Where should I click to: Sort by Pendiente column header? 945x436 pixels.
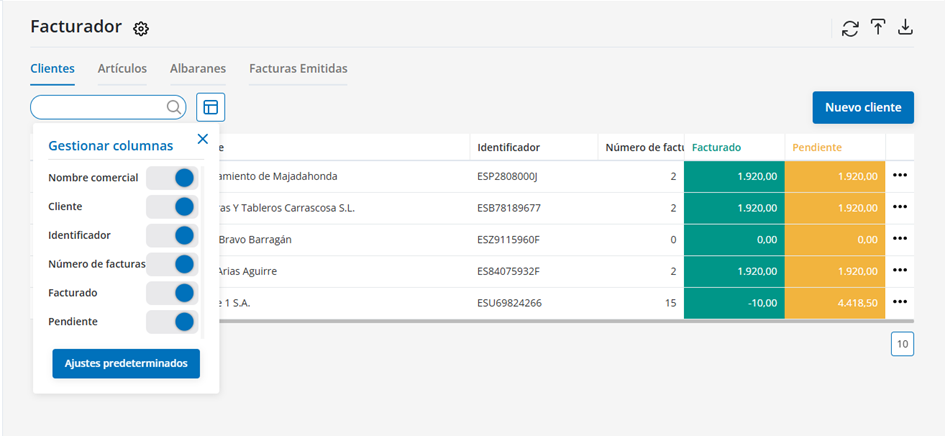835,147
